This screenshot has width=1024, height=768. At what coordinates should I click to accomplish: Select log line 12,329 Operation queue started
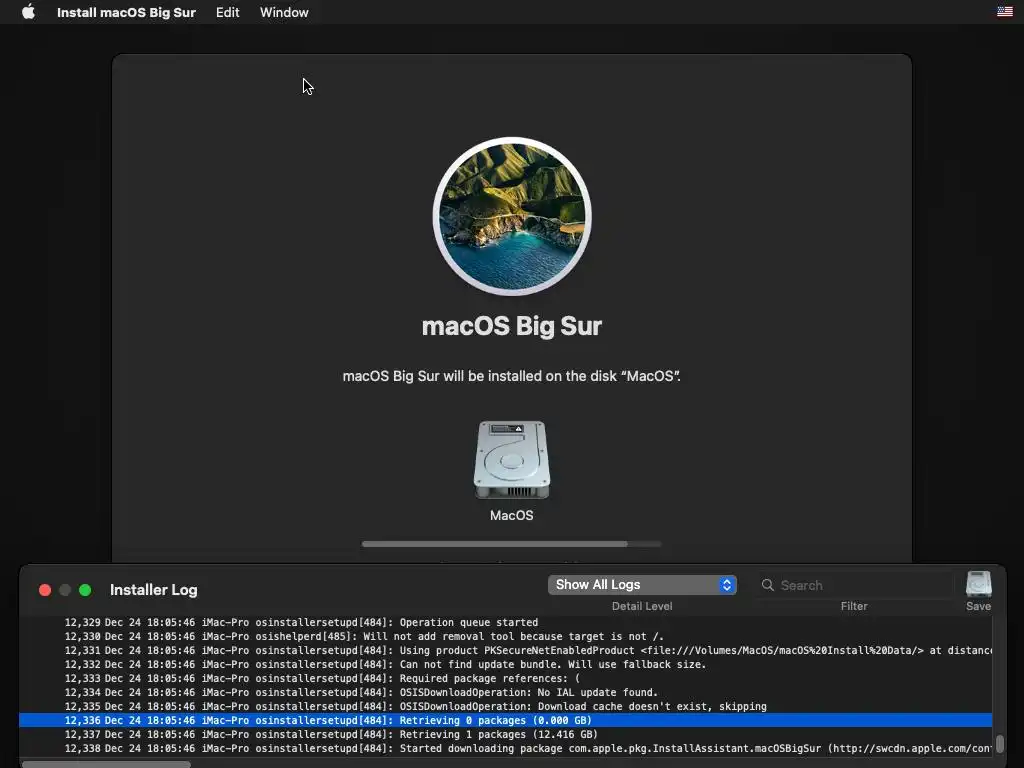click(505, 622)
